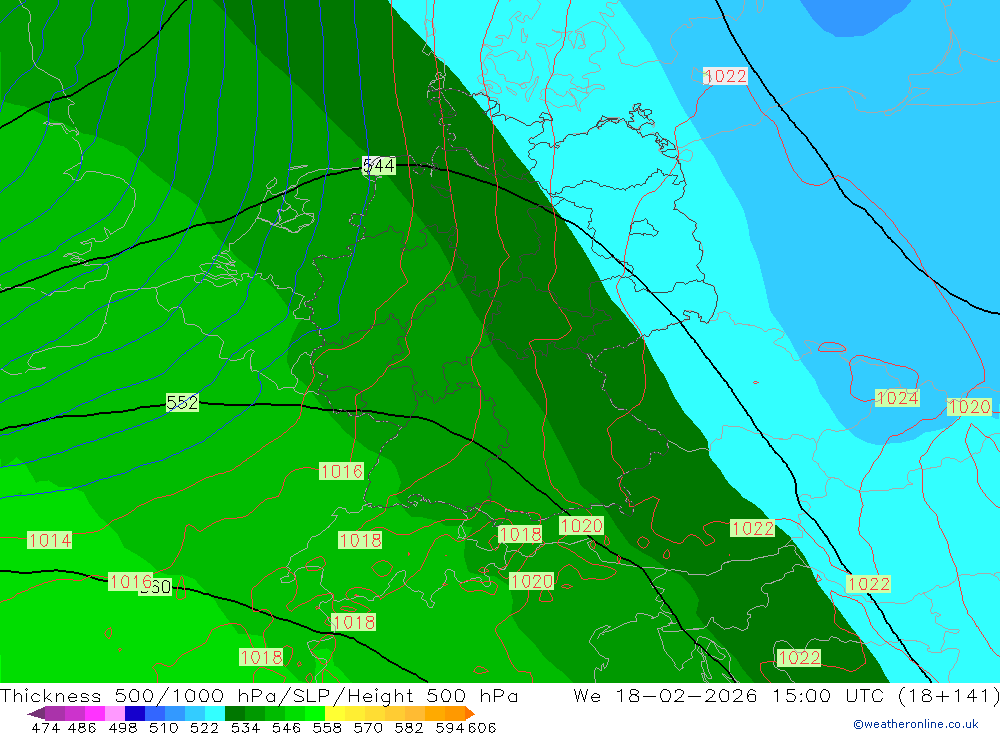Click legend value 498
Viewport: 1000px width, 733px height.
[123, 727]
